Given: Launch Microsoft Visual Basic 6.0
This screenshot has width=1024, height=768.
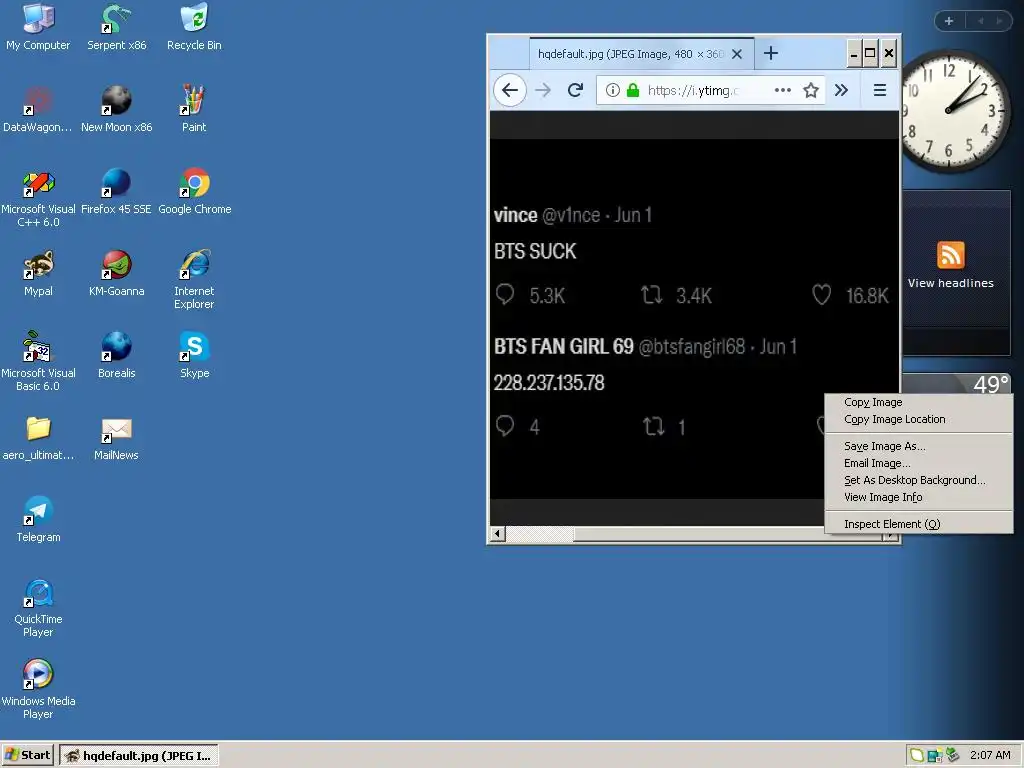Looking at the screenshot, I should pos(38,362).
